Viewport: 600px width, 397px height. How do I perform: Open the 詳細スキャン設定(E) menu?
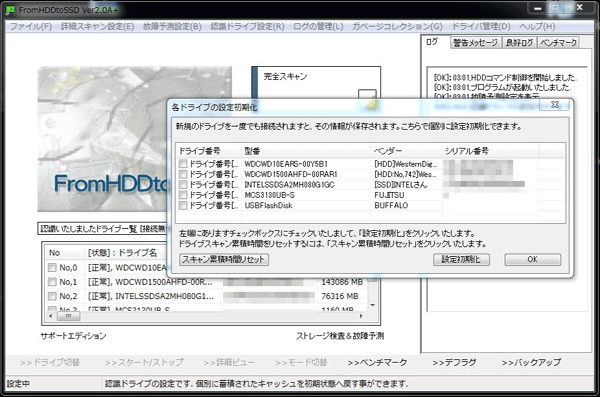pyautogui.click(x=97, y=26)
